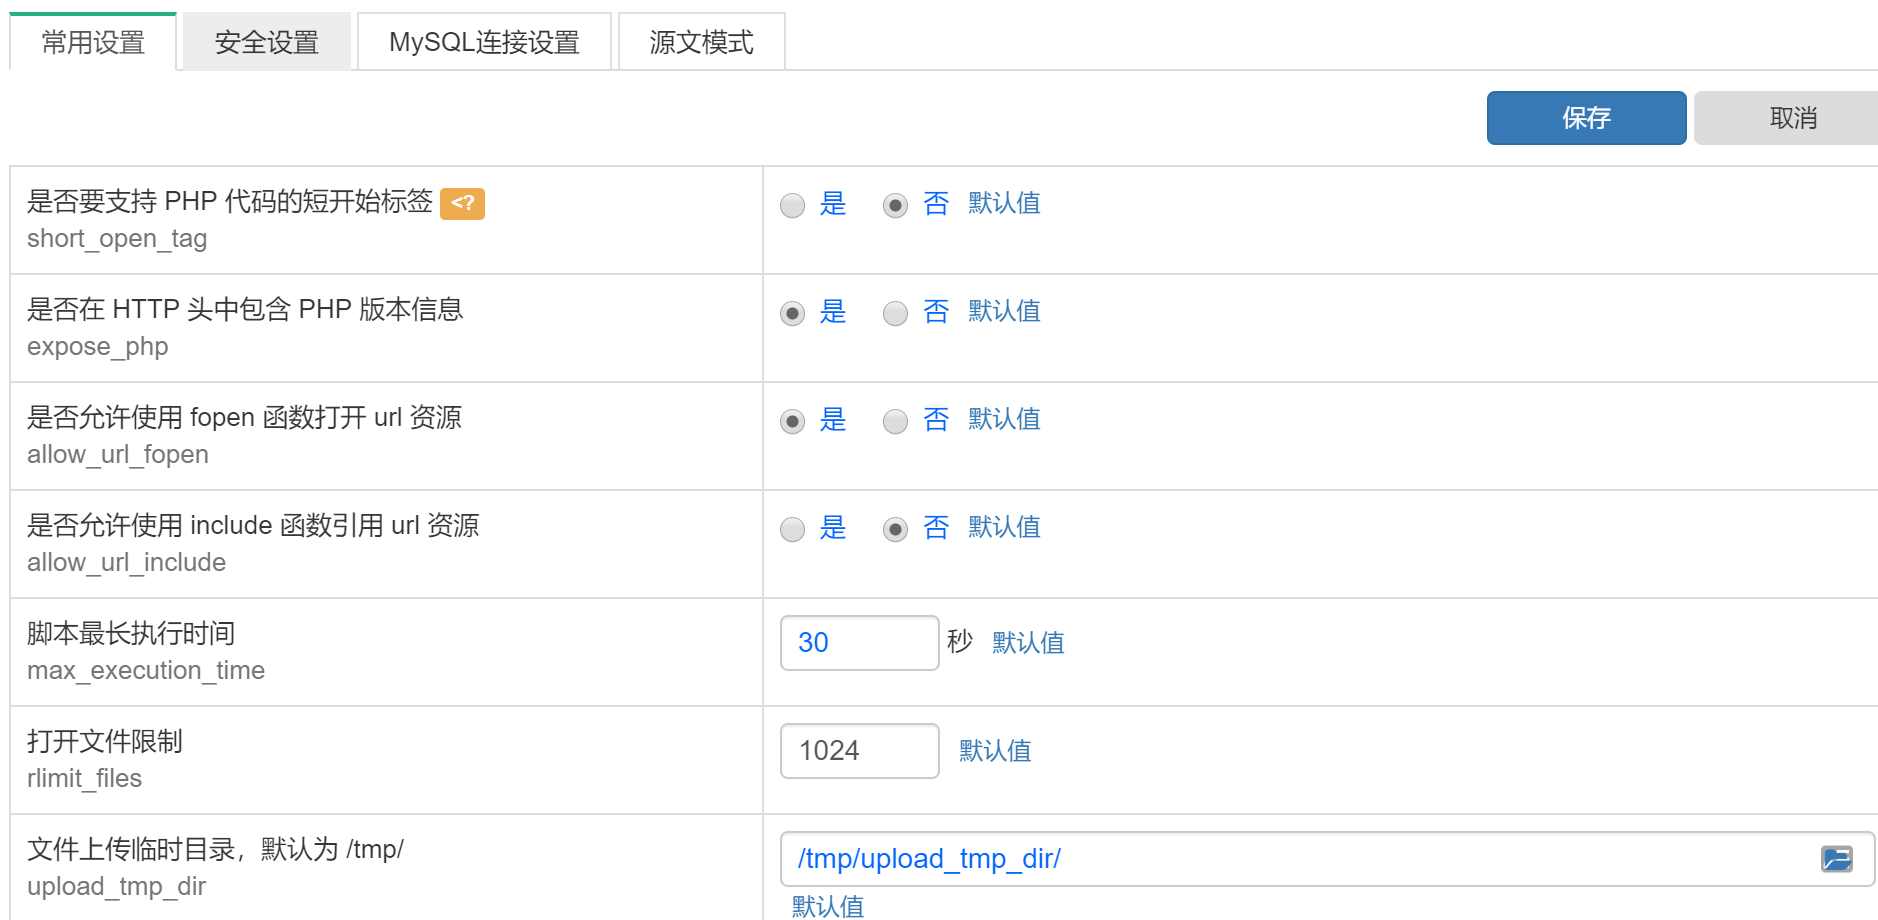Select 是 for short_open_tag
Screen dimensions: 1878x920
pyautogui.click(x=793, y=205)
